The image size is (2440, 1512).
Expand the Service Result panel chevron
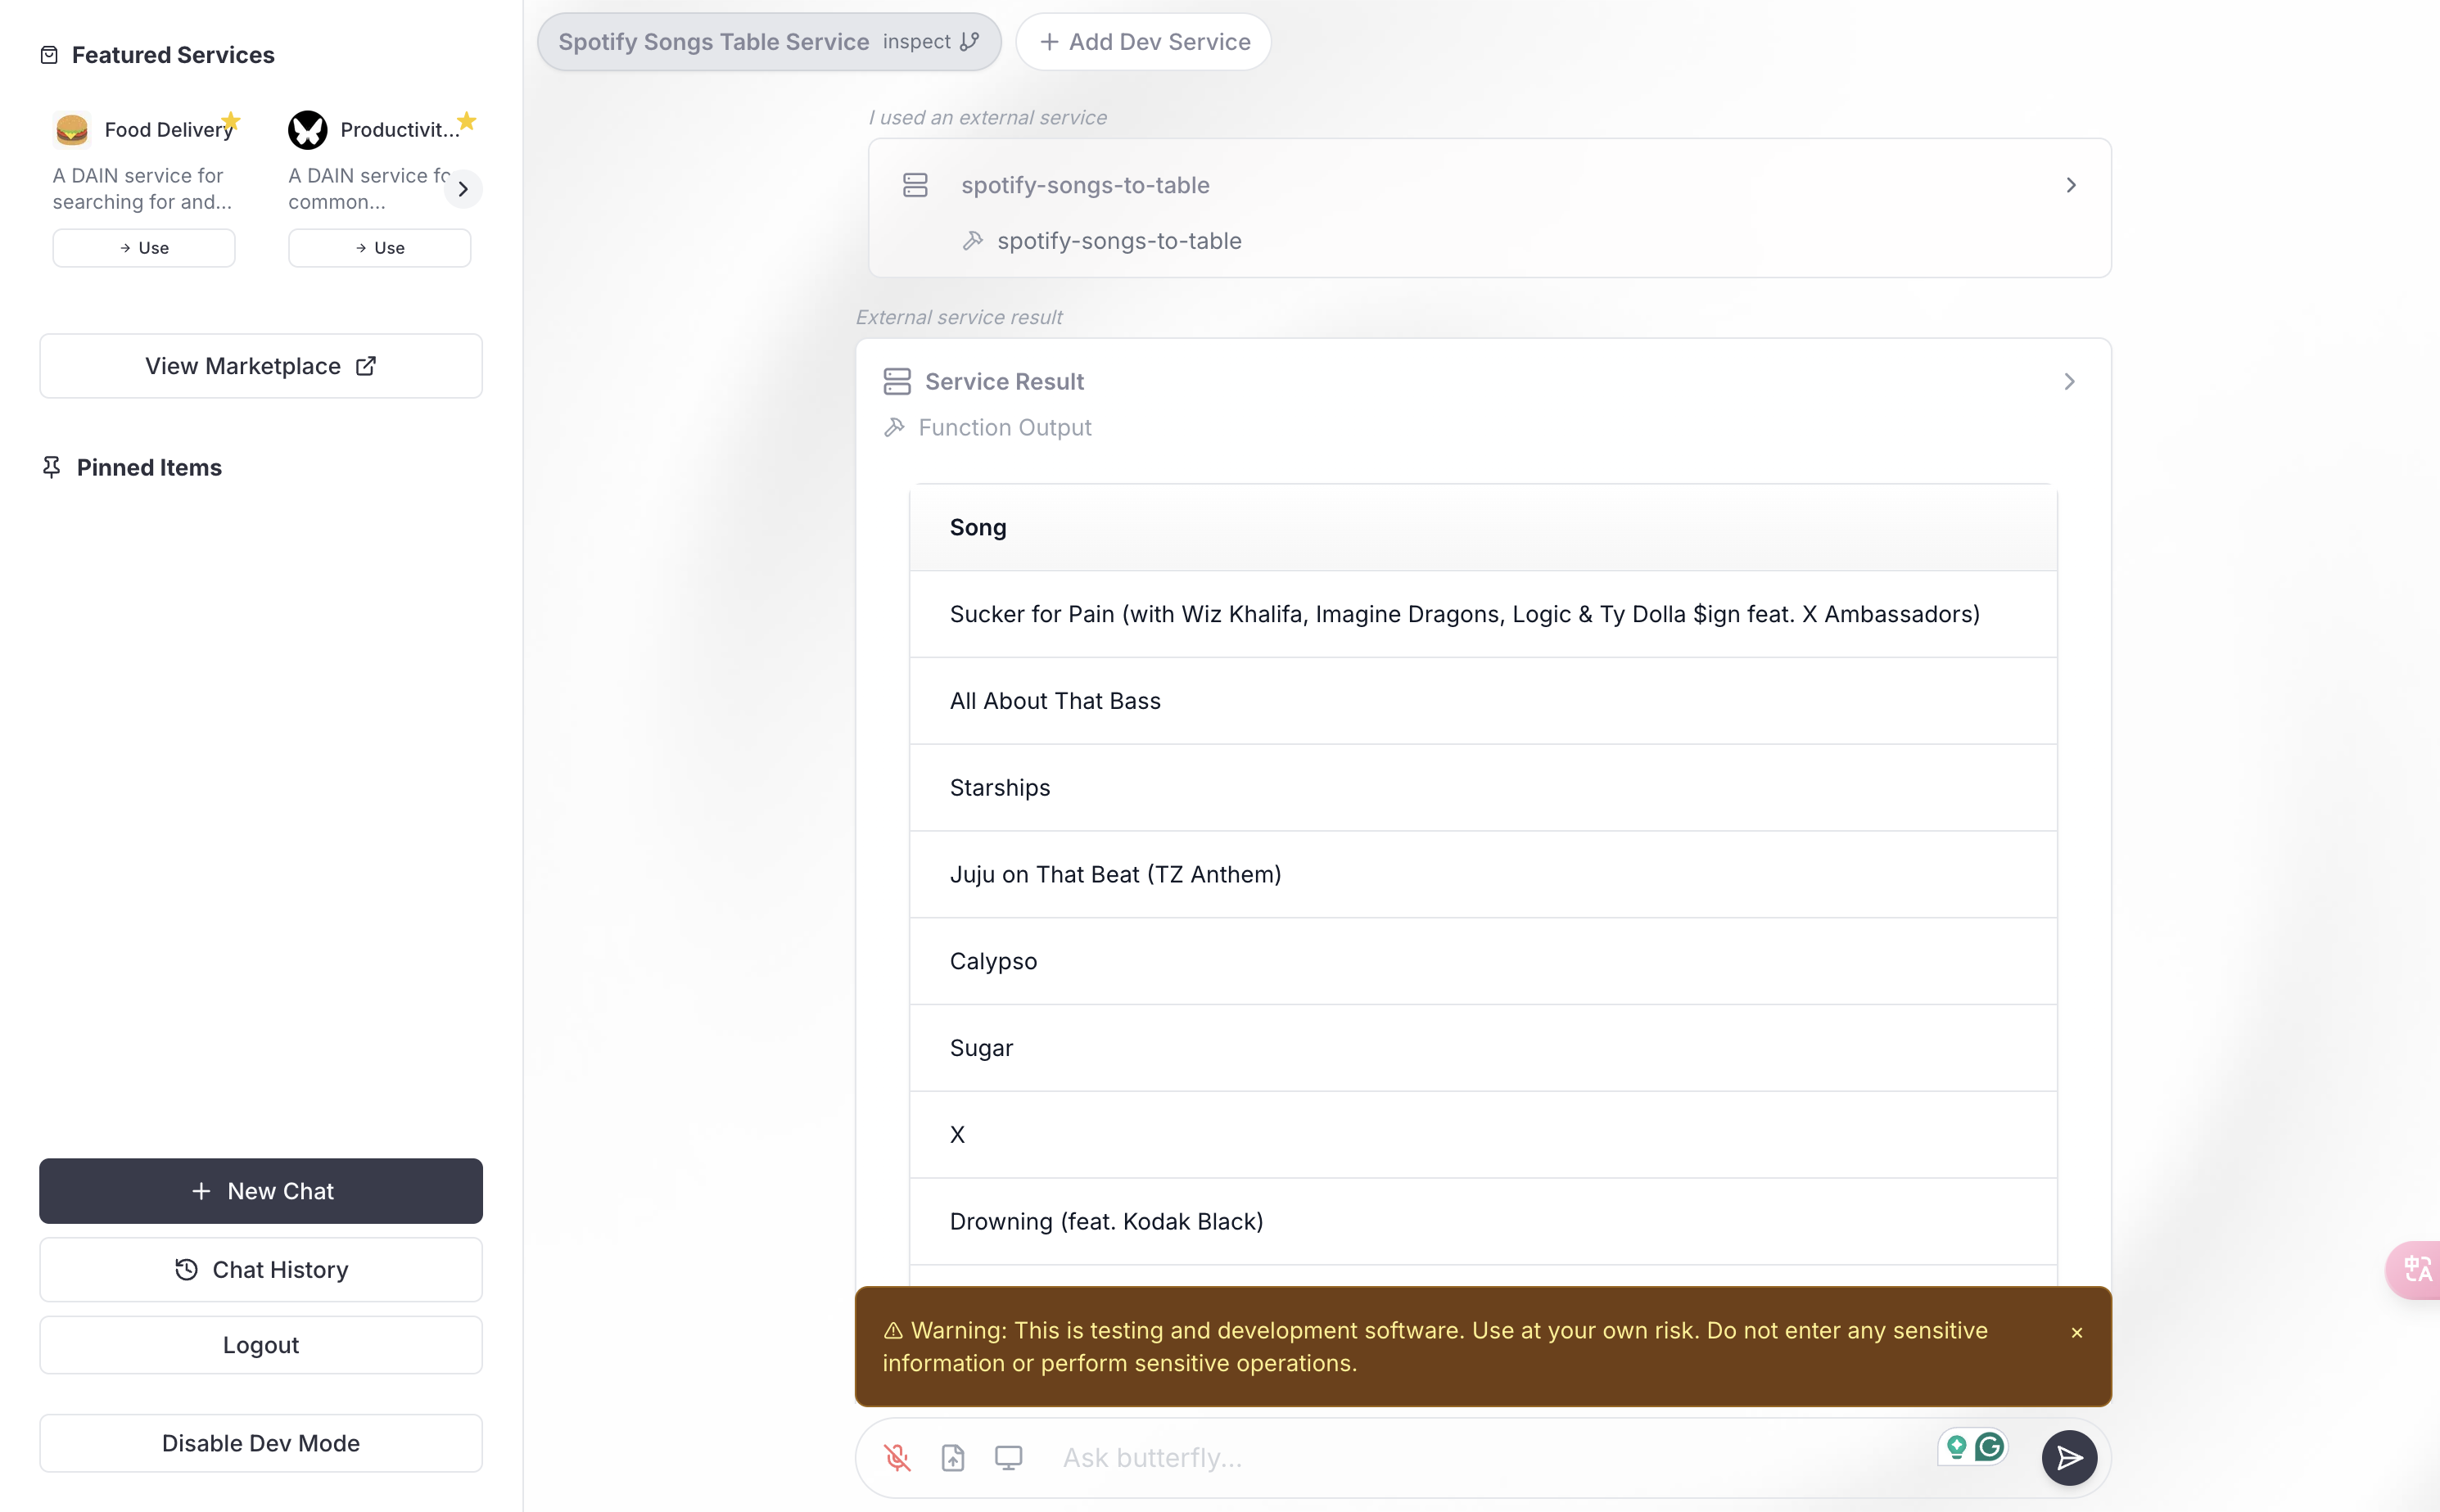pyautogui.click(x=2069, y=381)
